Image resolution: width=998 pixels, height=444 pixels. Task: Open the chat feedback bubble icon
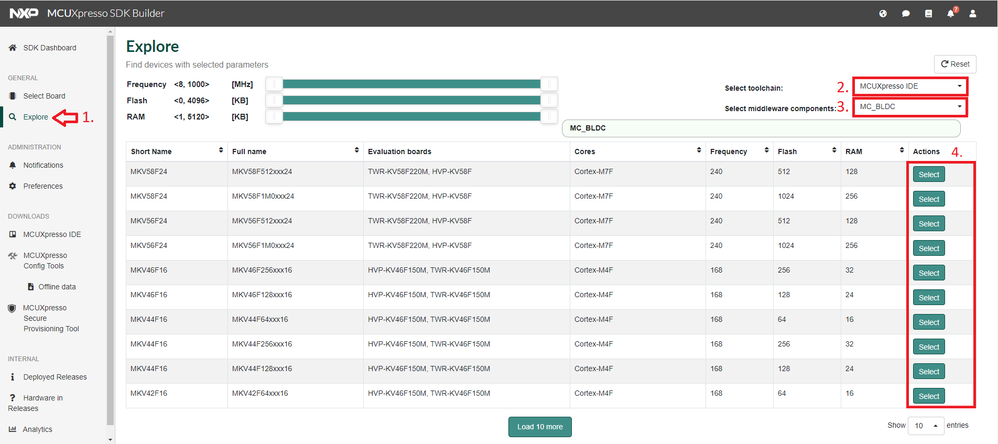pos(906,13)
